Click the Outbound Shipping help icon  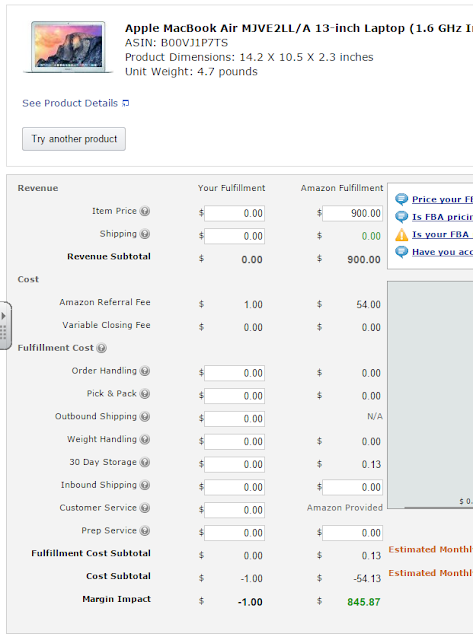click(144, 417)
